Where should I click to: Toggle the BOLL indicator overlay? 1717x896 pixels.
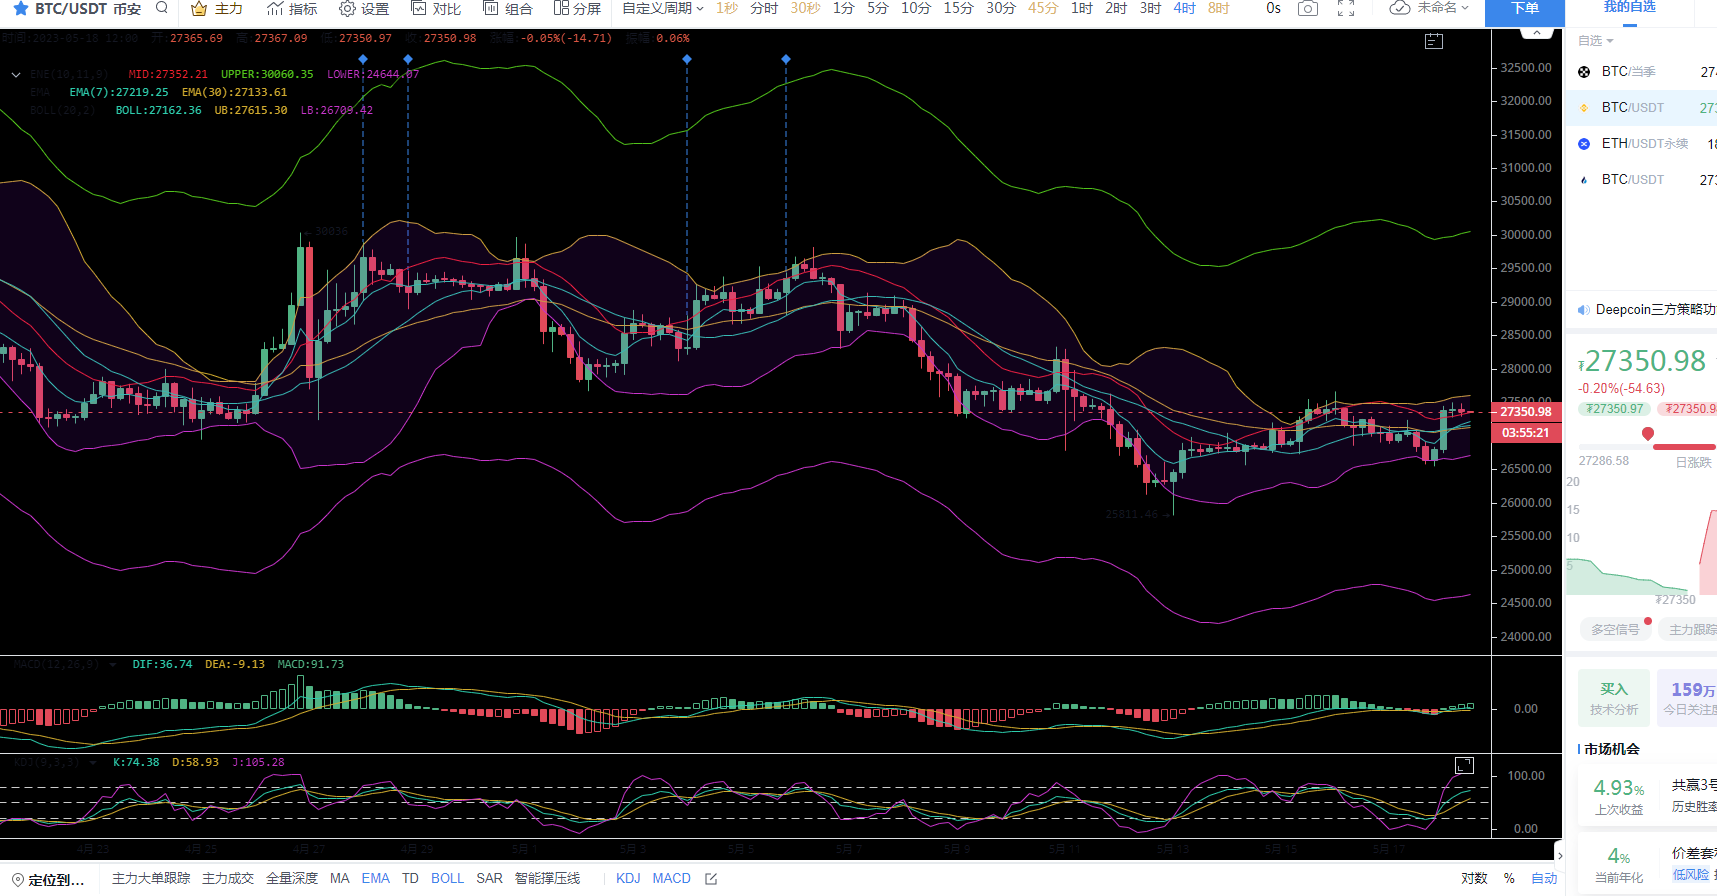click(447, 878)
